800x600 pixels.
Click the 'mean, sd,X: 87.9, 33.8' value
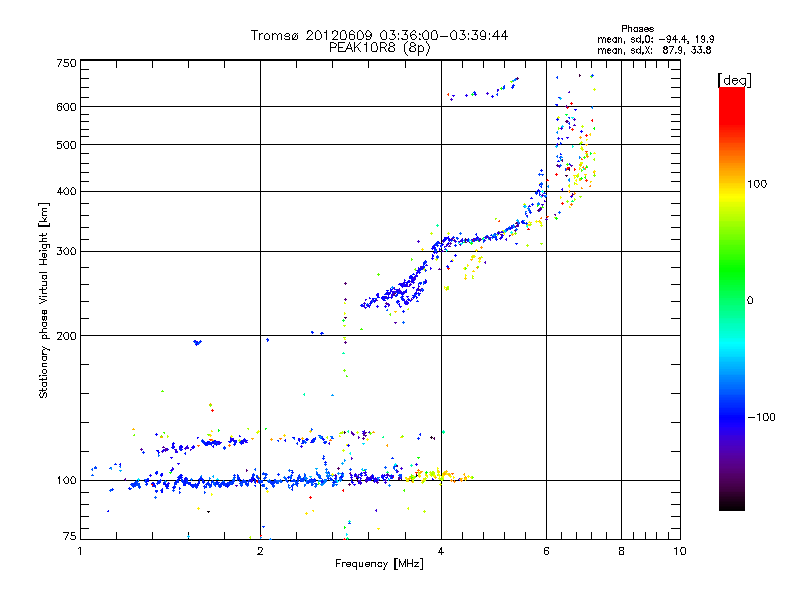pyautogui.click(x=654, y=50)
